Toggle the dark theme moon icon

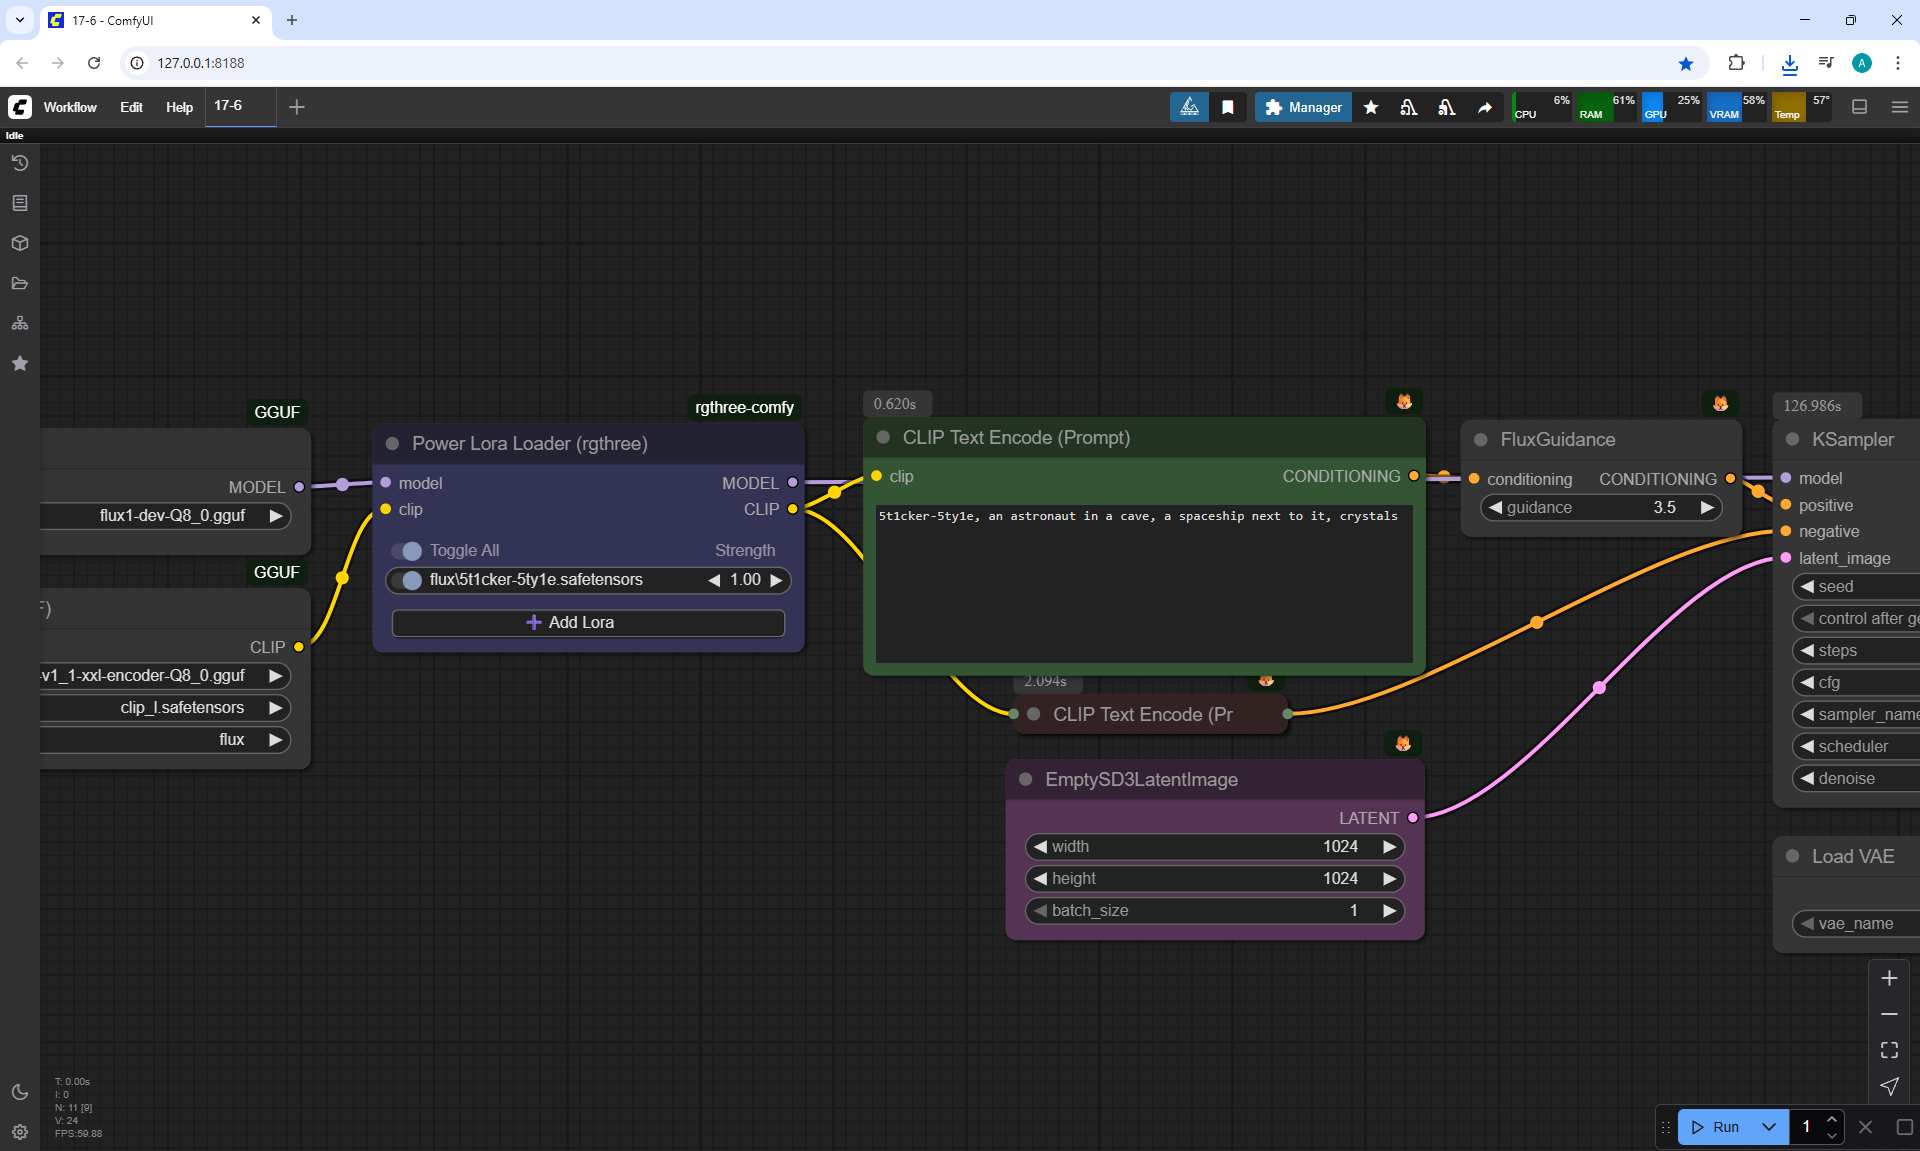point(19,1092)
